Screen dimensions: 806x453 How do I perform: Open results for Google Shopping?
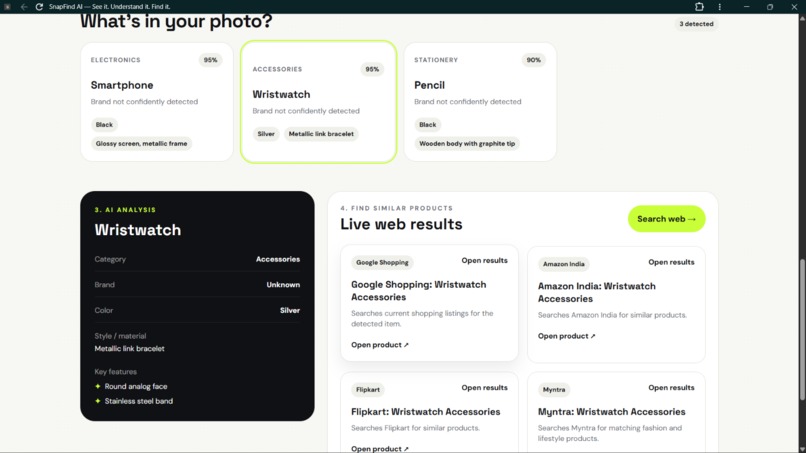click(x=484, y=261)
